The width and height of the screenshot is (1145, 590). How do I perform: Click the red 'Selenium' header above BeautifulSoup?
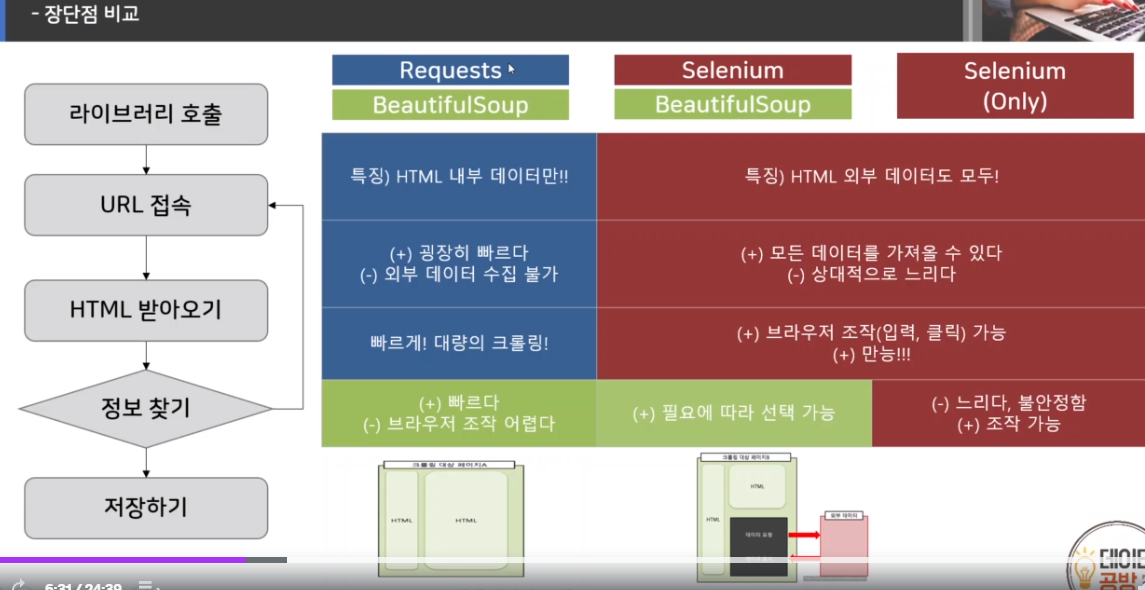(x=732, y=70)
